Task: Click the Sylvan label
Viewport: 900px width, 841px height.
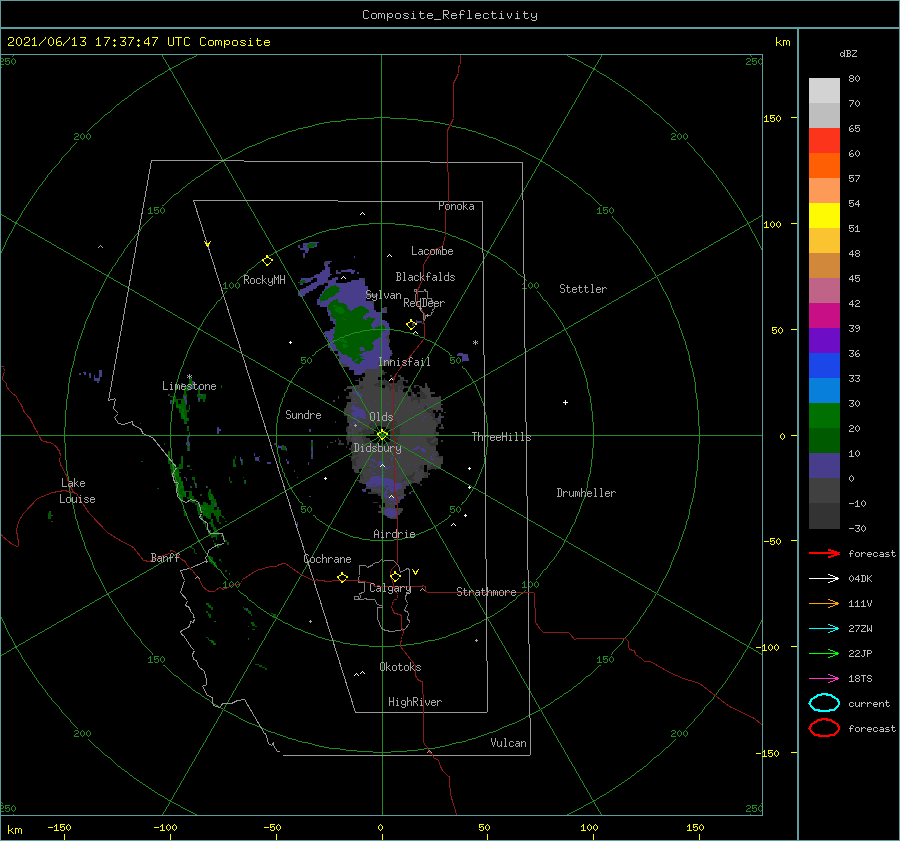Action: coord(383,295)
